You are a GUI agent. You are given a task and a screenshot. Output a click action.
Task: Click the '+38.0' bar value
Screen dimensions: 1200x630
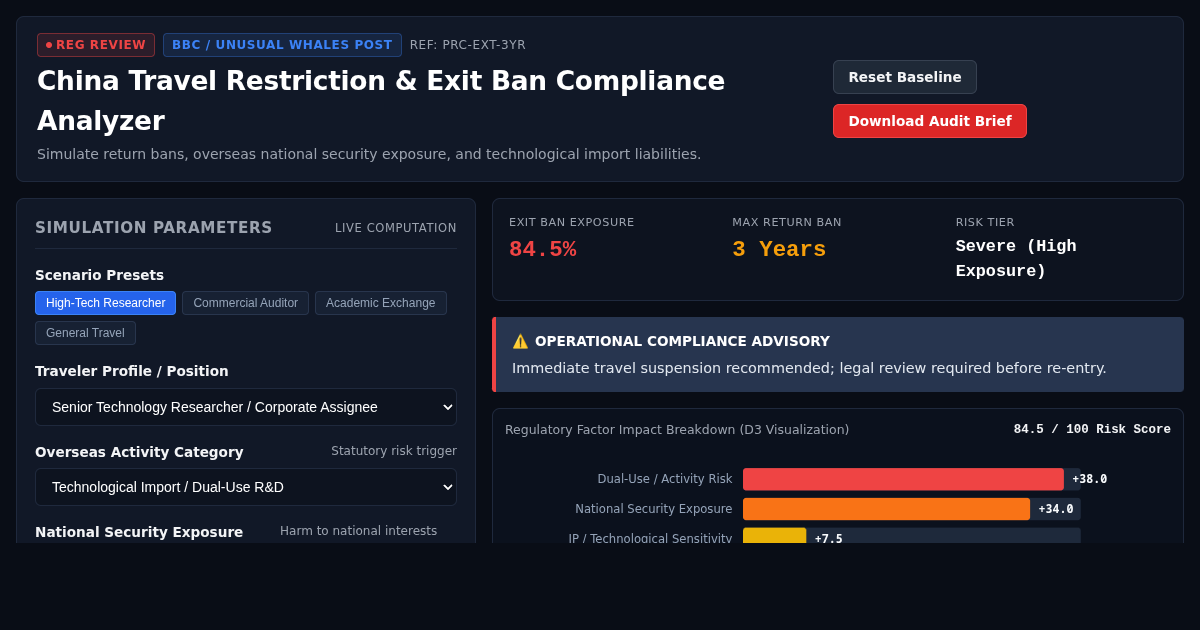1090,479
